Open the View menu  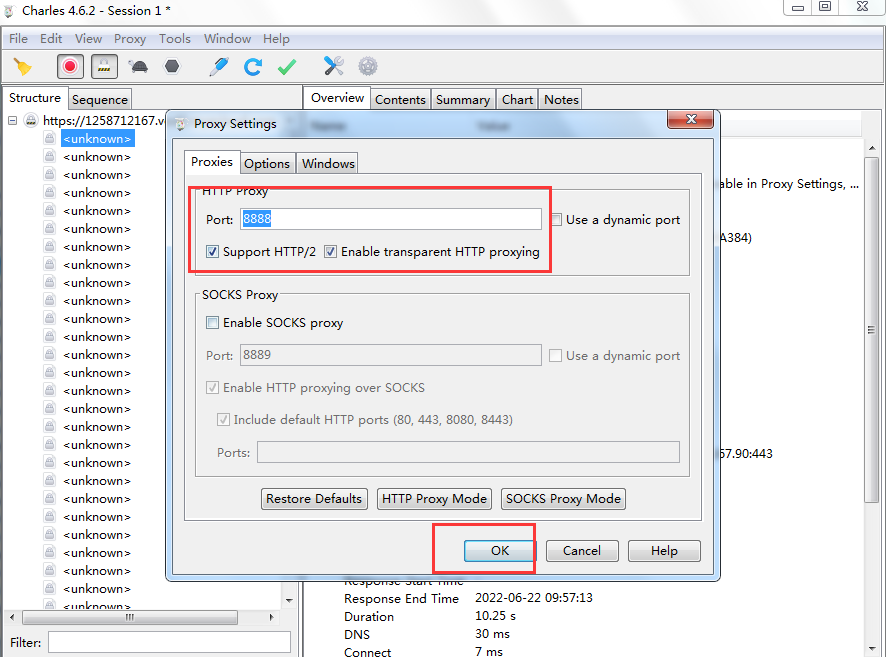88,39
